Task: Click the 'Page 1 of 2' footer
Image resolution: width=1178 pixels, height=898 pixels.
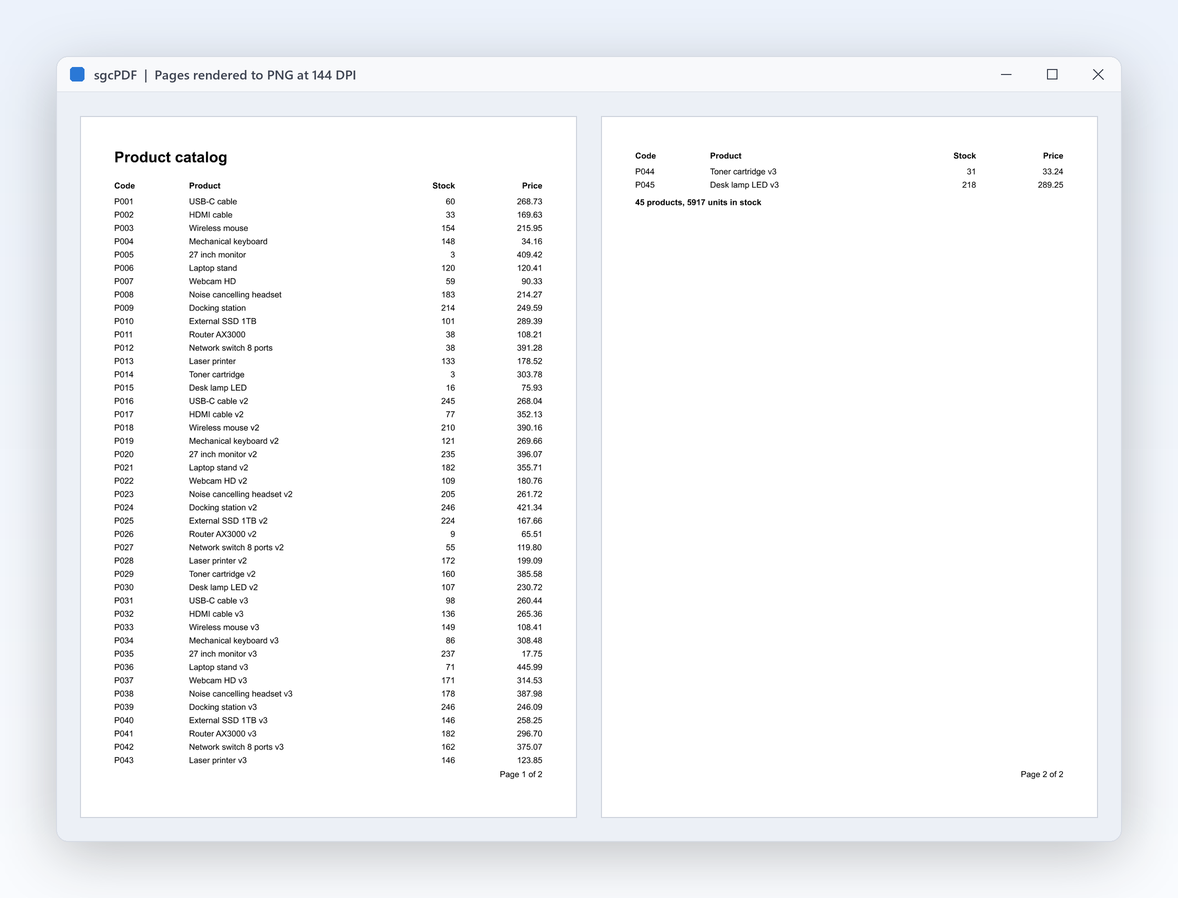Action: [521, 774]
